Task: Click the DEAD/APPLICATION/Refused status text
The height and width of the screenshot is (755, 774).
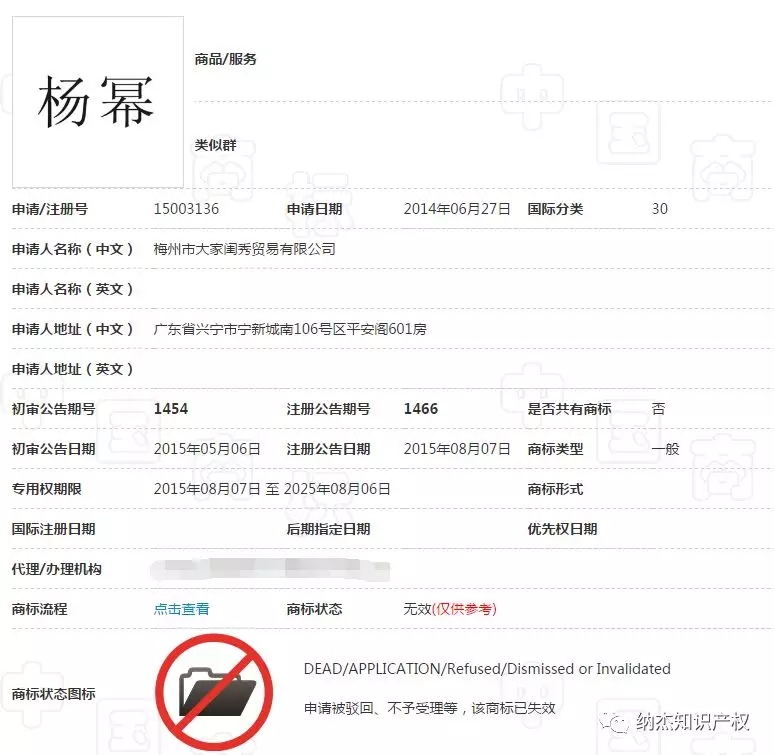Action: (x=487, y=669)
